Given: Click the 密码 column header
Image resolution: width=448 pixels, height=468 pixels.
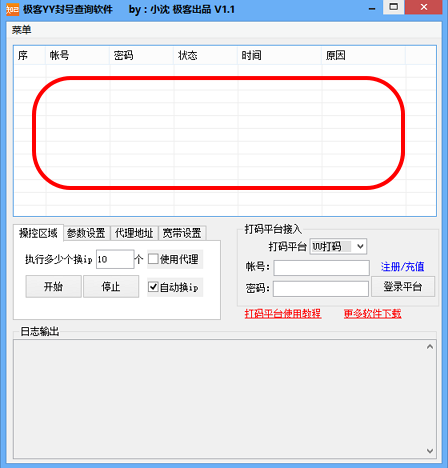Looking at the screenshot, I should point(142,55).
